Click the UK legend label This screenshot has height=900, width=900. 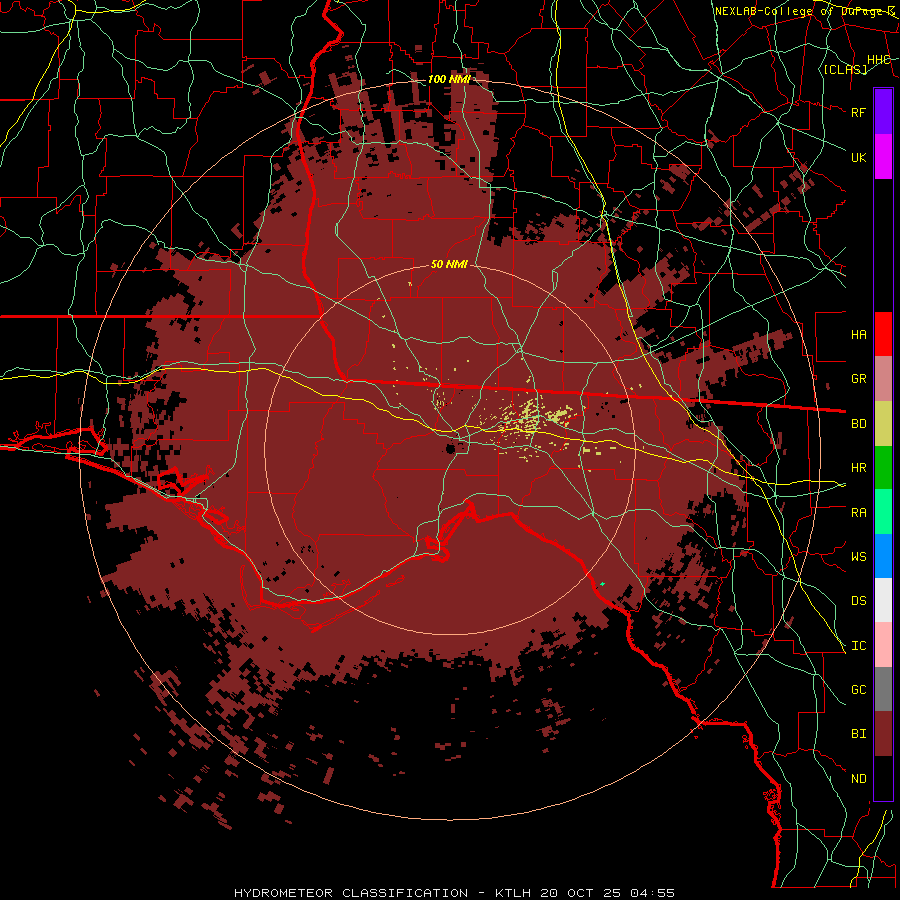[858, 157]
